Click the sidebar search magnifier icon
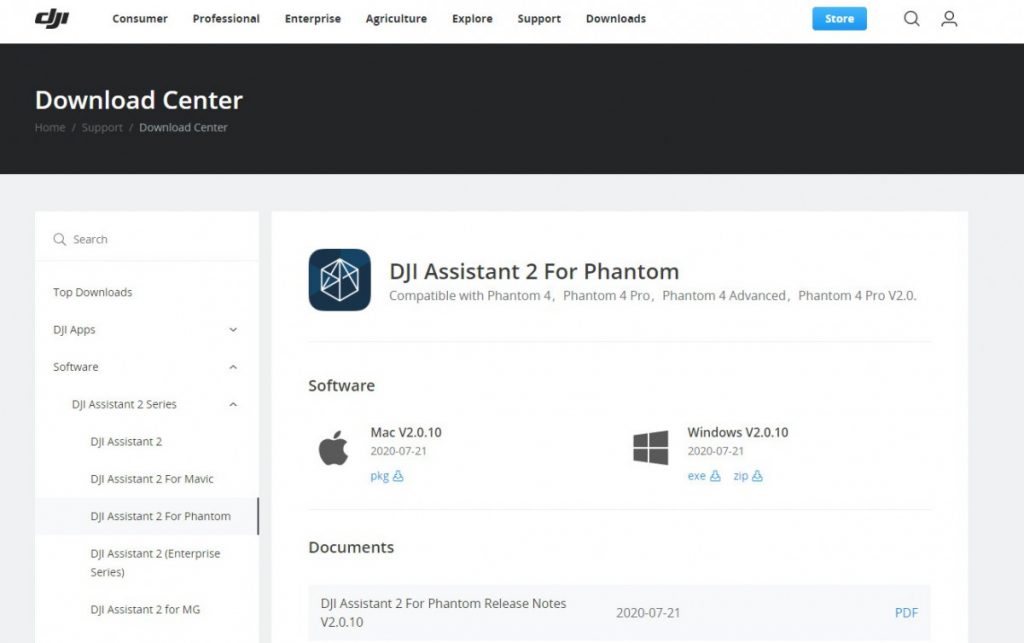1024x643 pixels. (x=59, y=239)
